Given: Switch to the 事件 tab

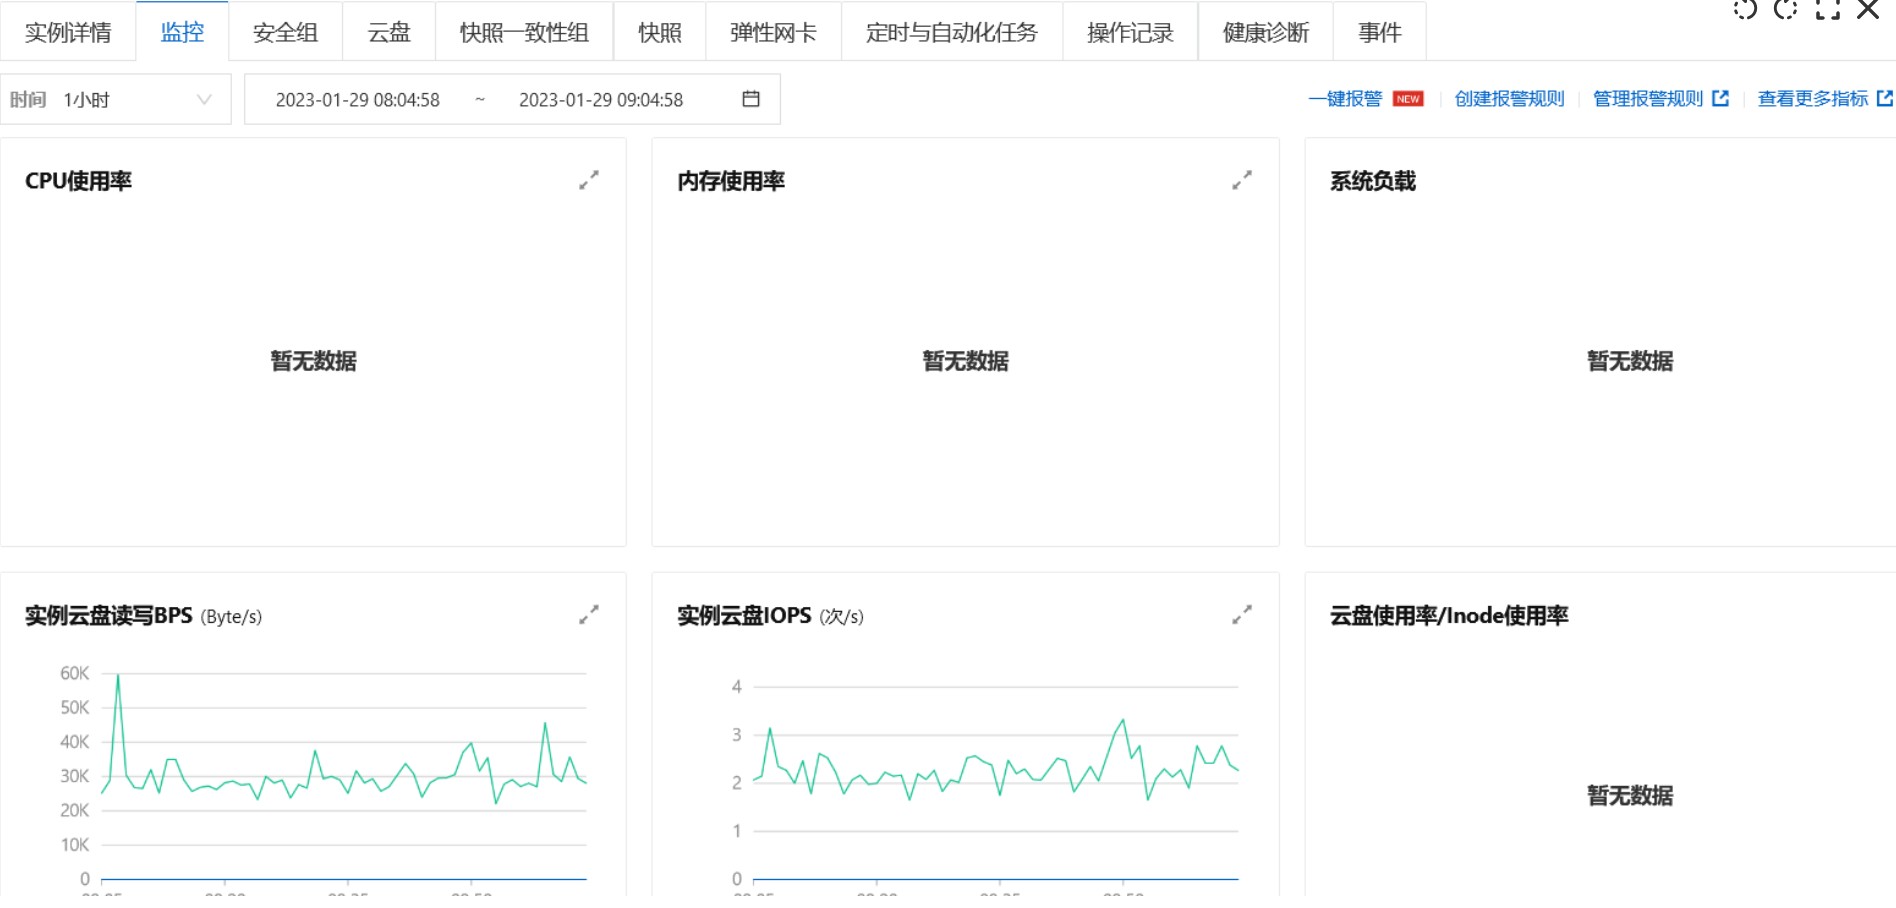Looking at the screenshot, I should pyautogui.click(x=1380, y=32).
